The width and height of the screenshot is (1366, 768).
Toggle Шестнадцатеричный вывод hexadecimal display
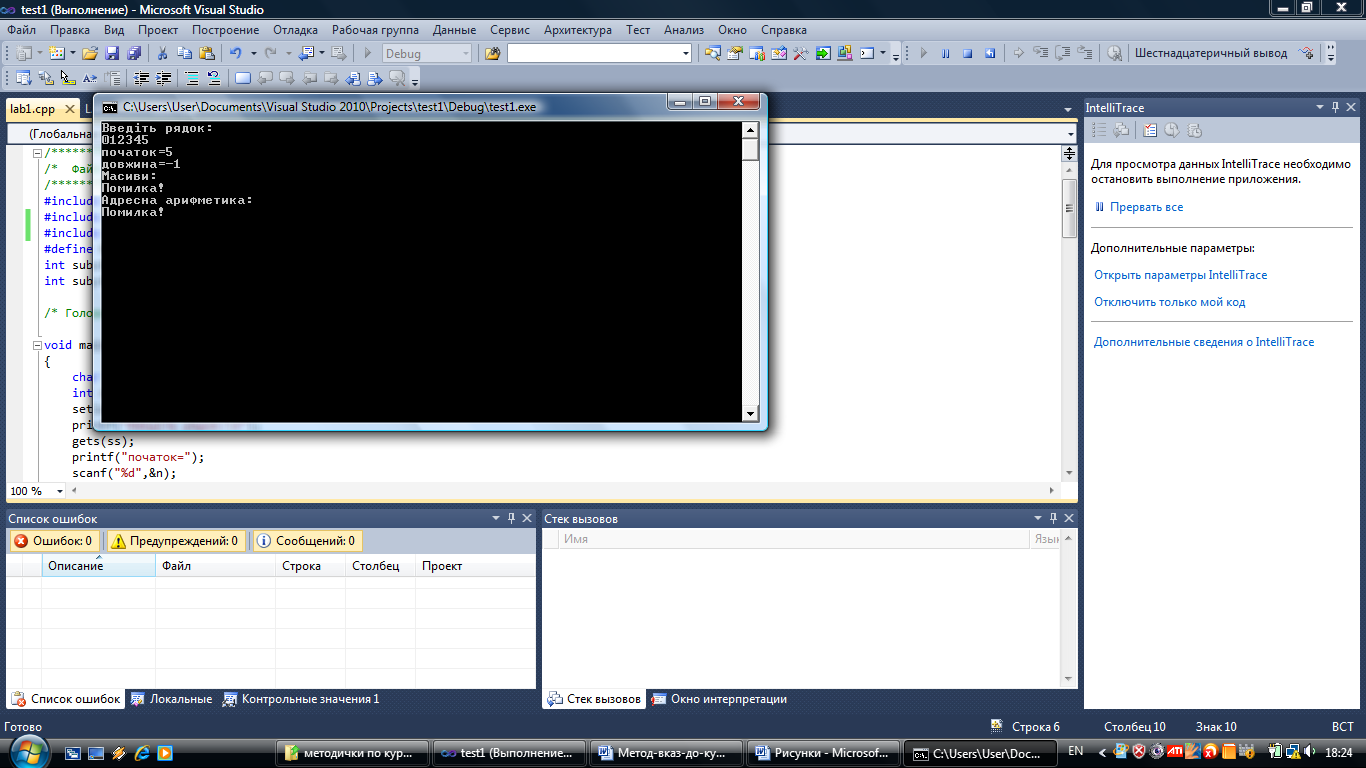(1211, 53)
